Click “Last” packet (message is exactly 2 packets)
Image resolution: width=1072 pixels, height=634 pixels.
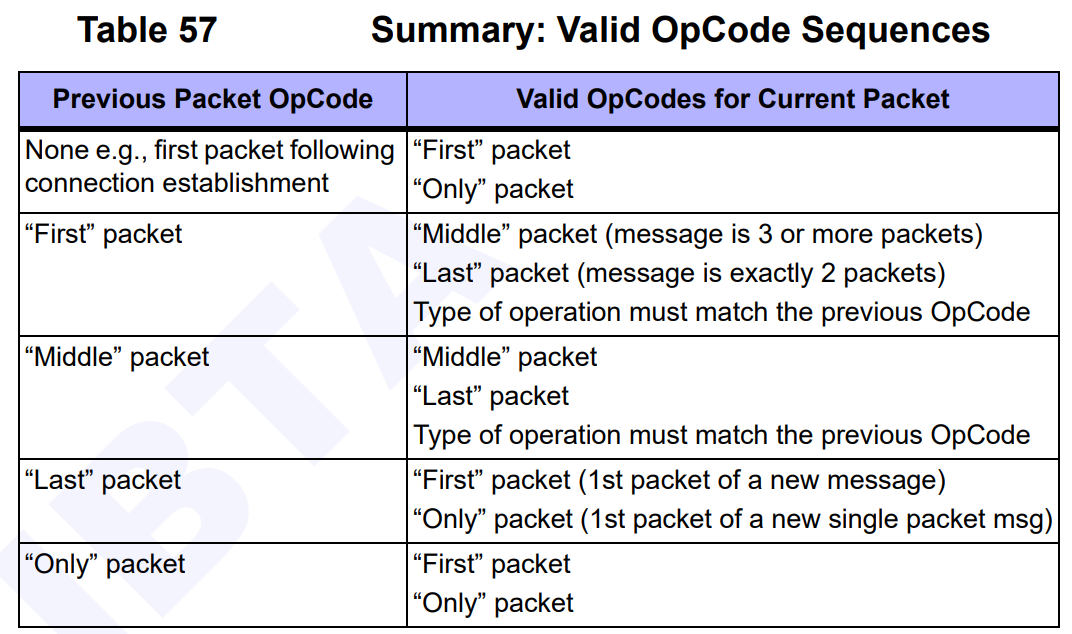coord(679,274)
